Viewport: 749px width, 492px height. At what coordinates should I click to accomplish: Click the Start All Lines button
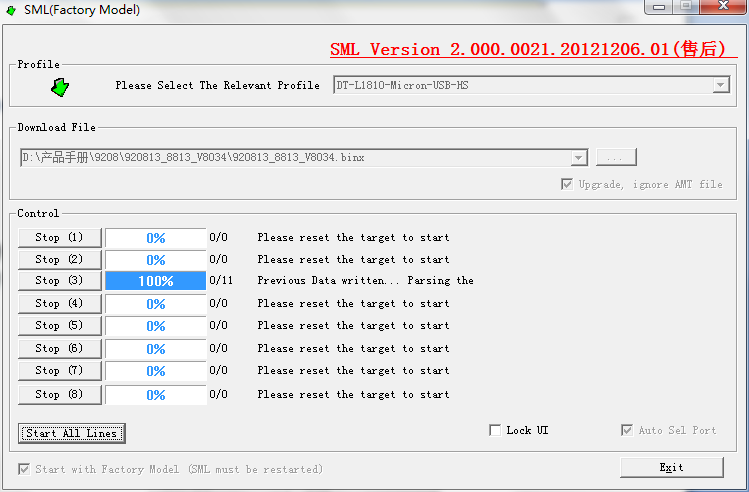pos(72,433)
